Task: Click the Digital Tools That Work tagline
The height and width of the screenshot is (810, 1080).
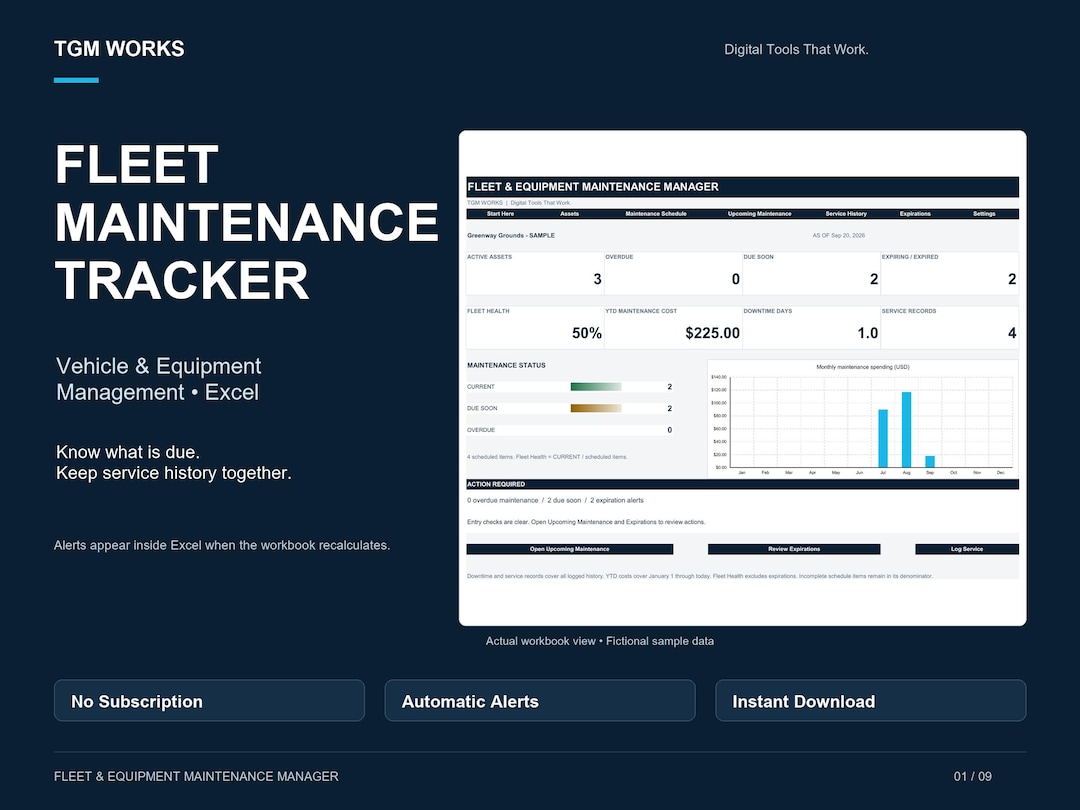Action: [x=796, y=50]
